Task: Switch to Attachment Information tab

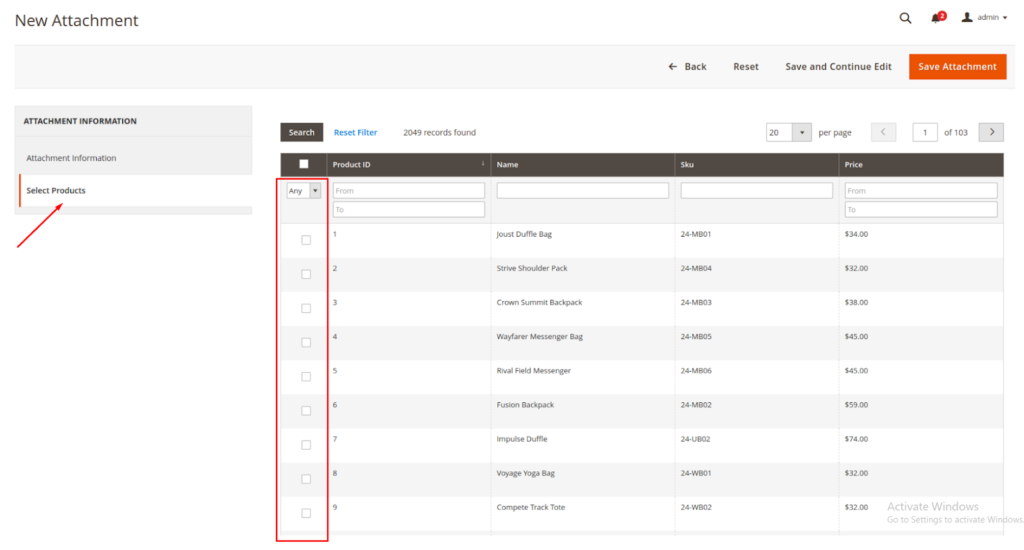Action: pos(71,158)
